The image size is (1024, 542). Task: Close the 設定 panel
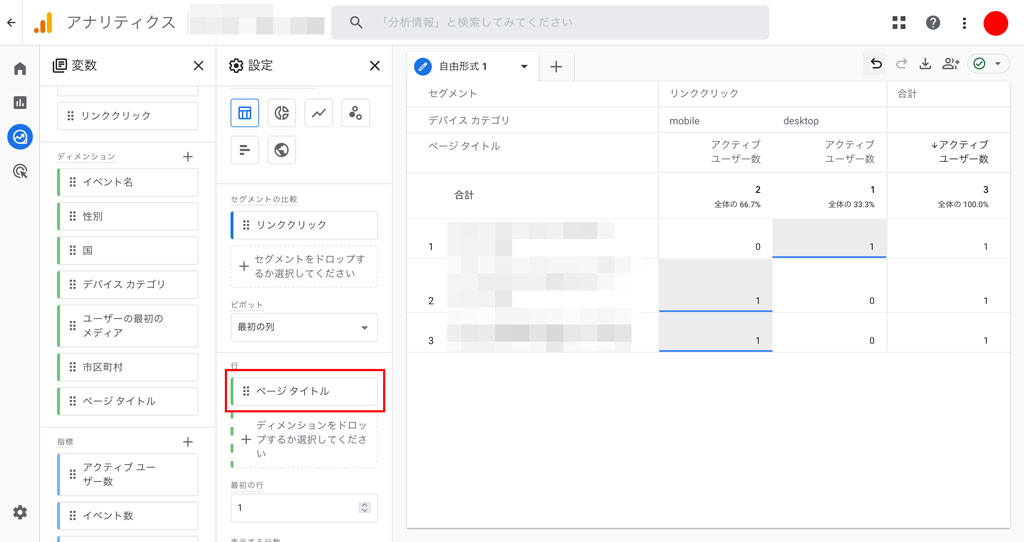click(375, 65)
